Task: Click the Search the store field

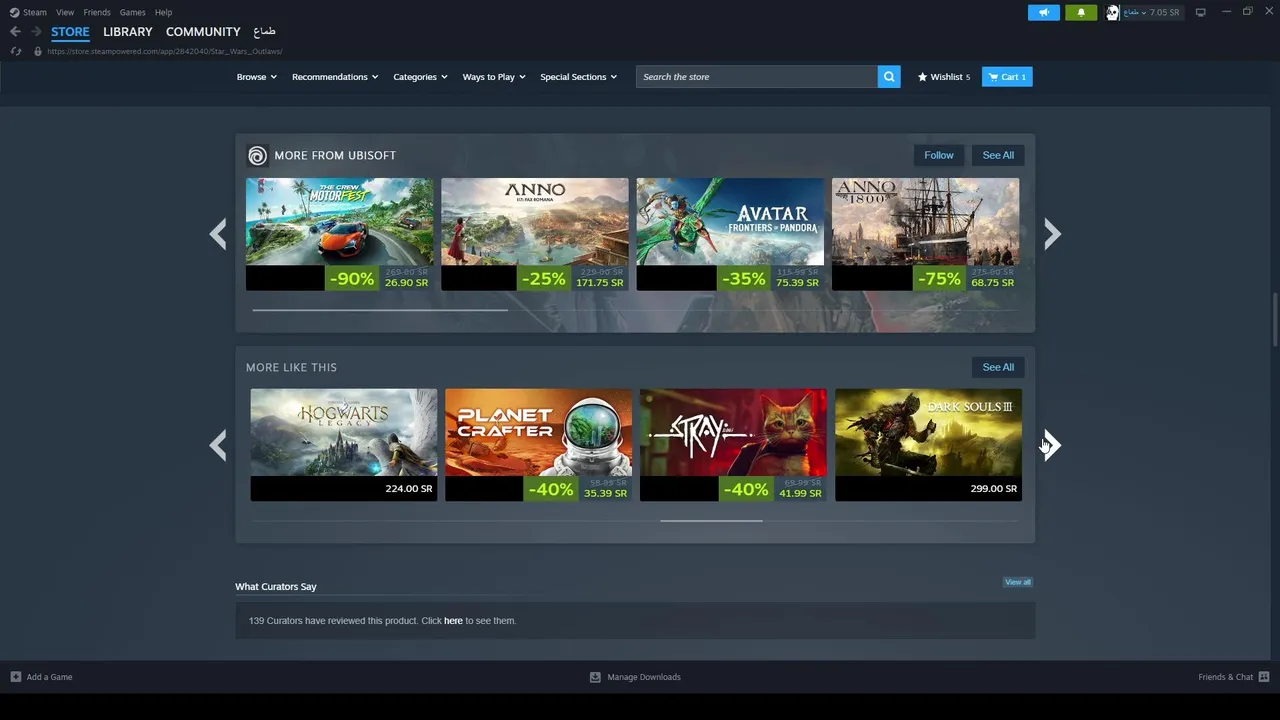Action: tap(757, 77)
